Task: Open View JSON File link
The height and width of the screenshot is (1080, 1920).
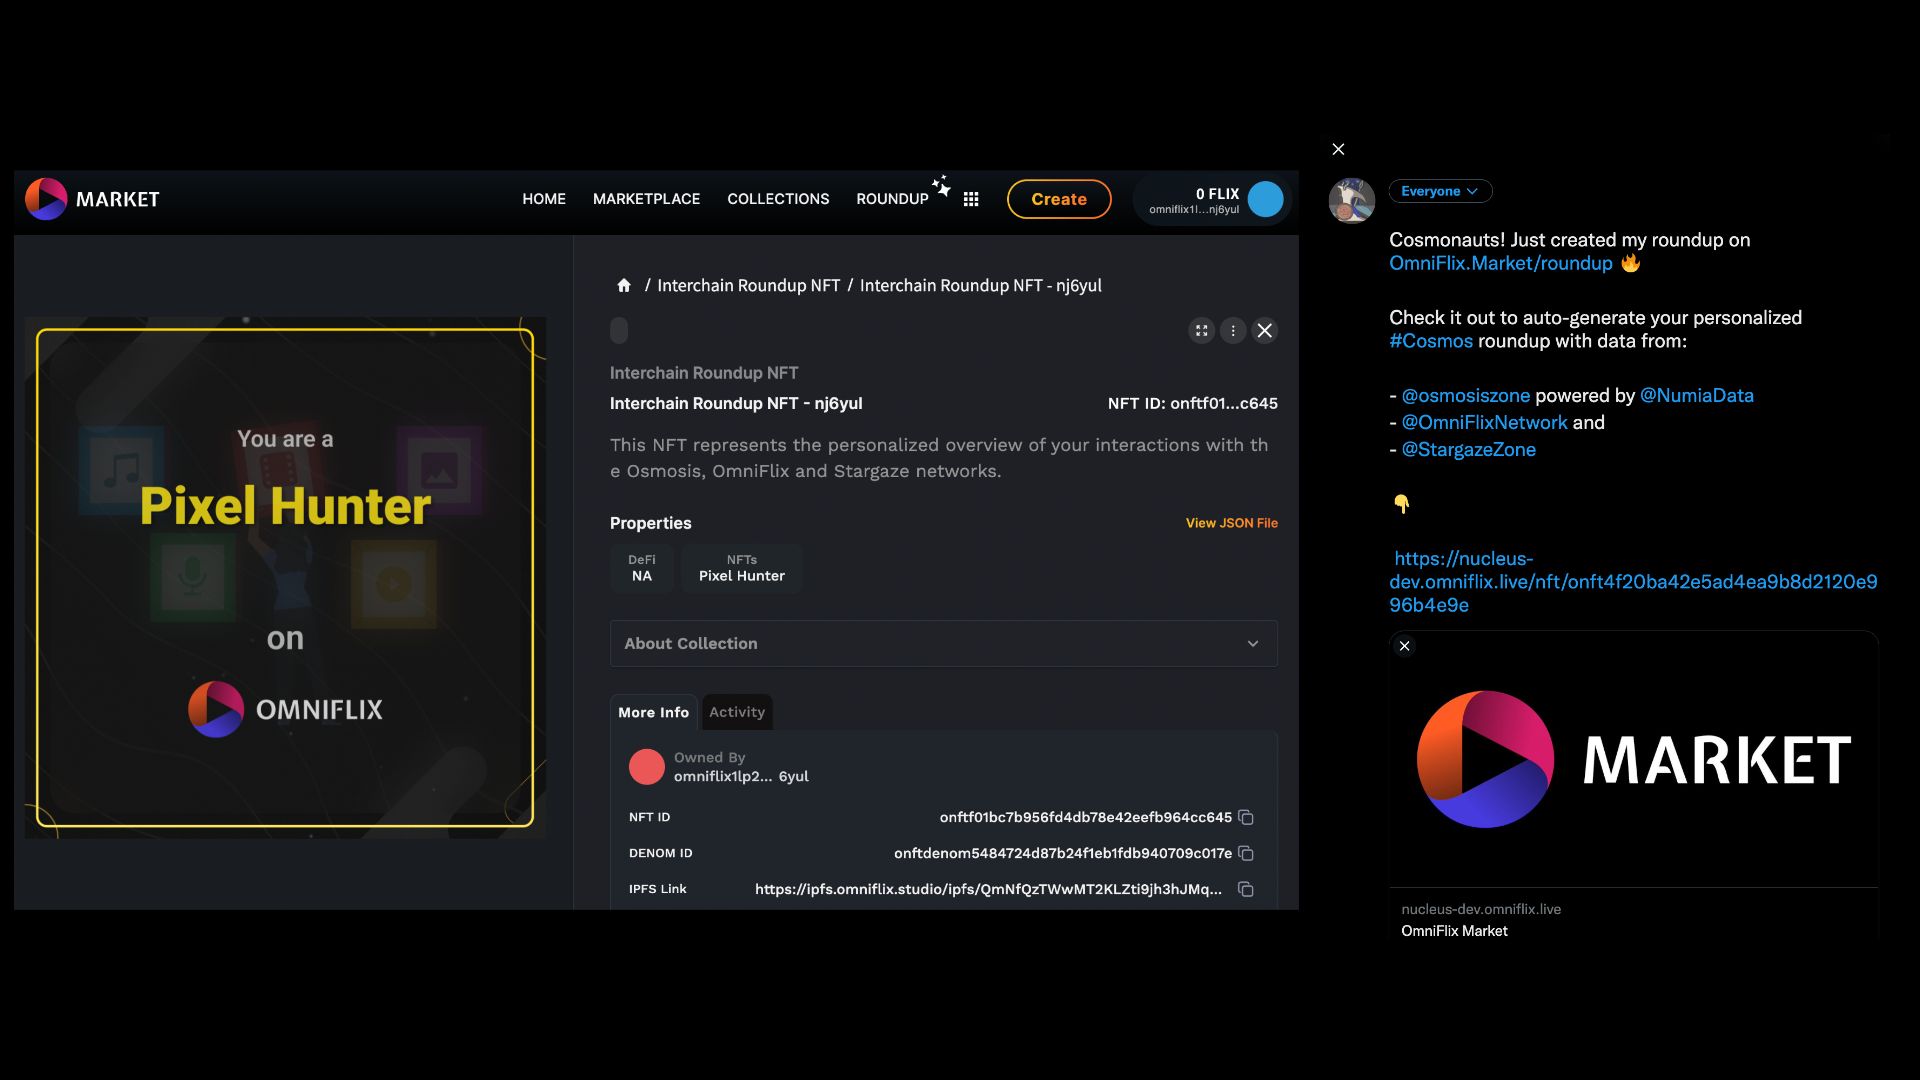Action: (1231, 523)
